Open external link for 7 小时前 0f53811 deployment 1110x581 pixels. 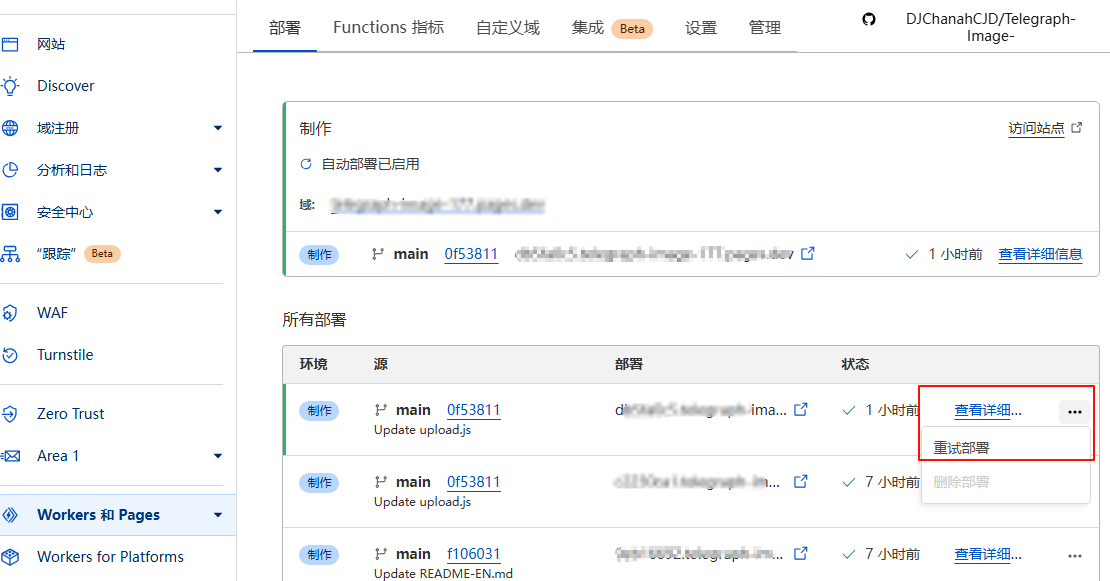801,482
